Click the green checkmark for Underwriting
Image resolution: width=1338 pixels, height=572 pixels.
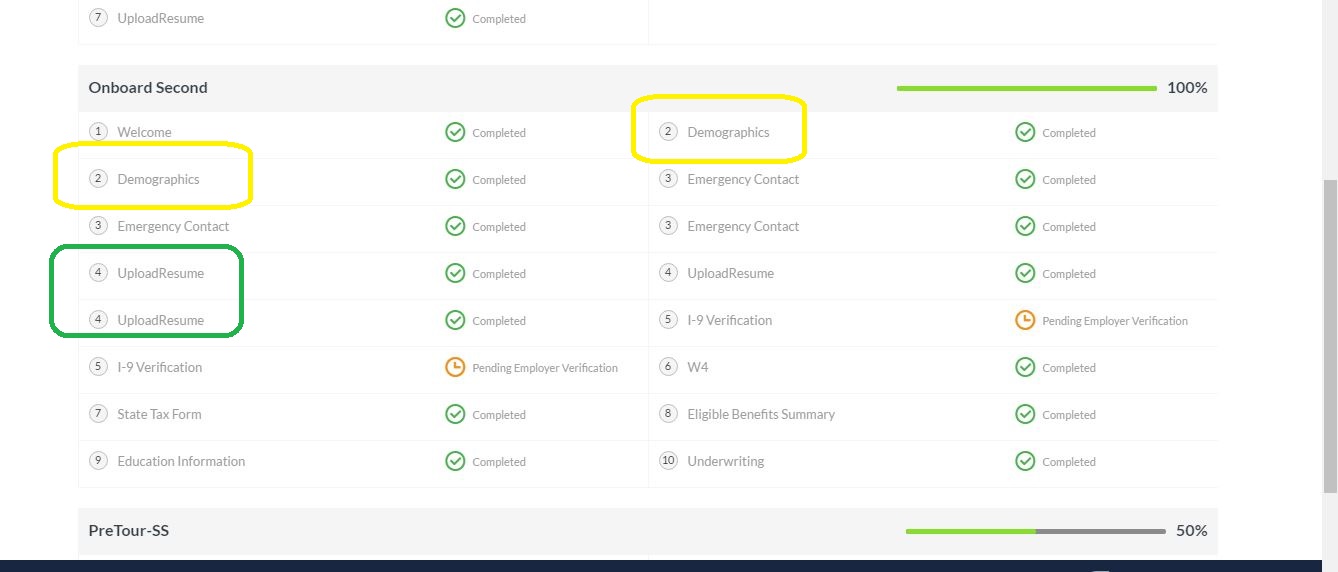coord(1025,461)
